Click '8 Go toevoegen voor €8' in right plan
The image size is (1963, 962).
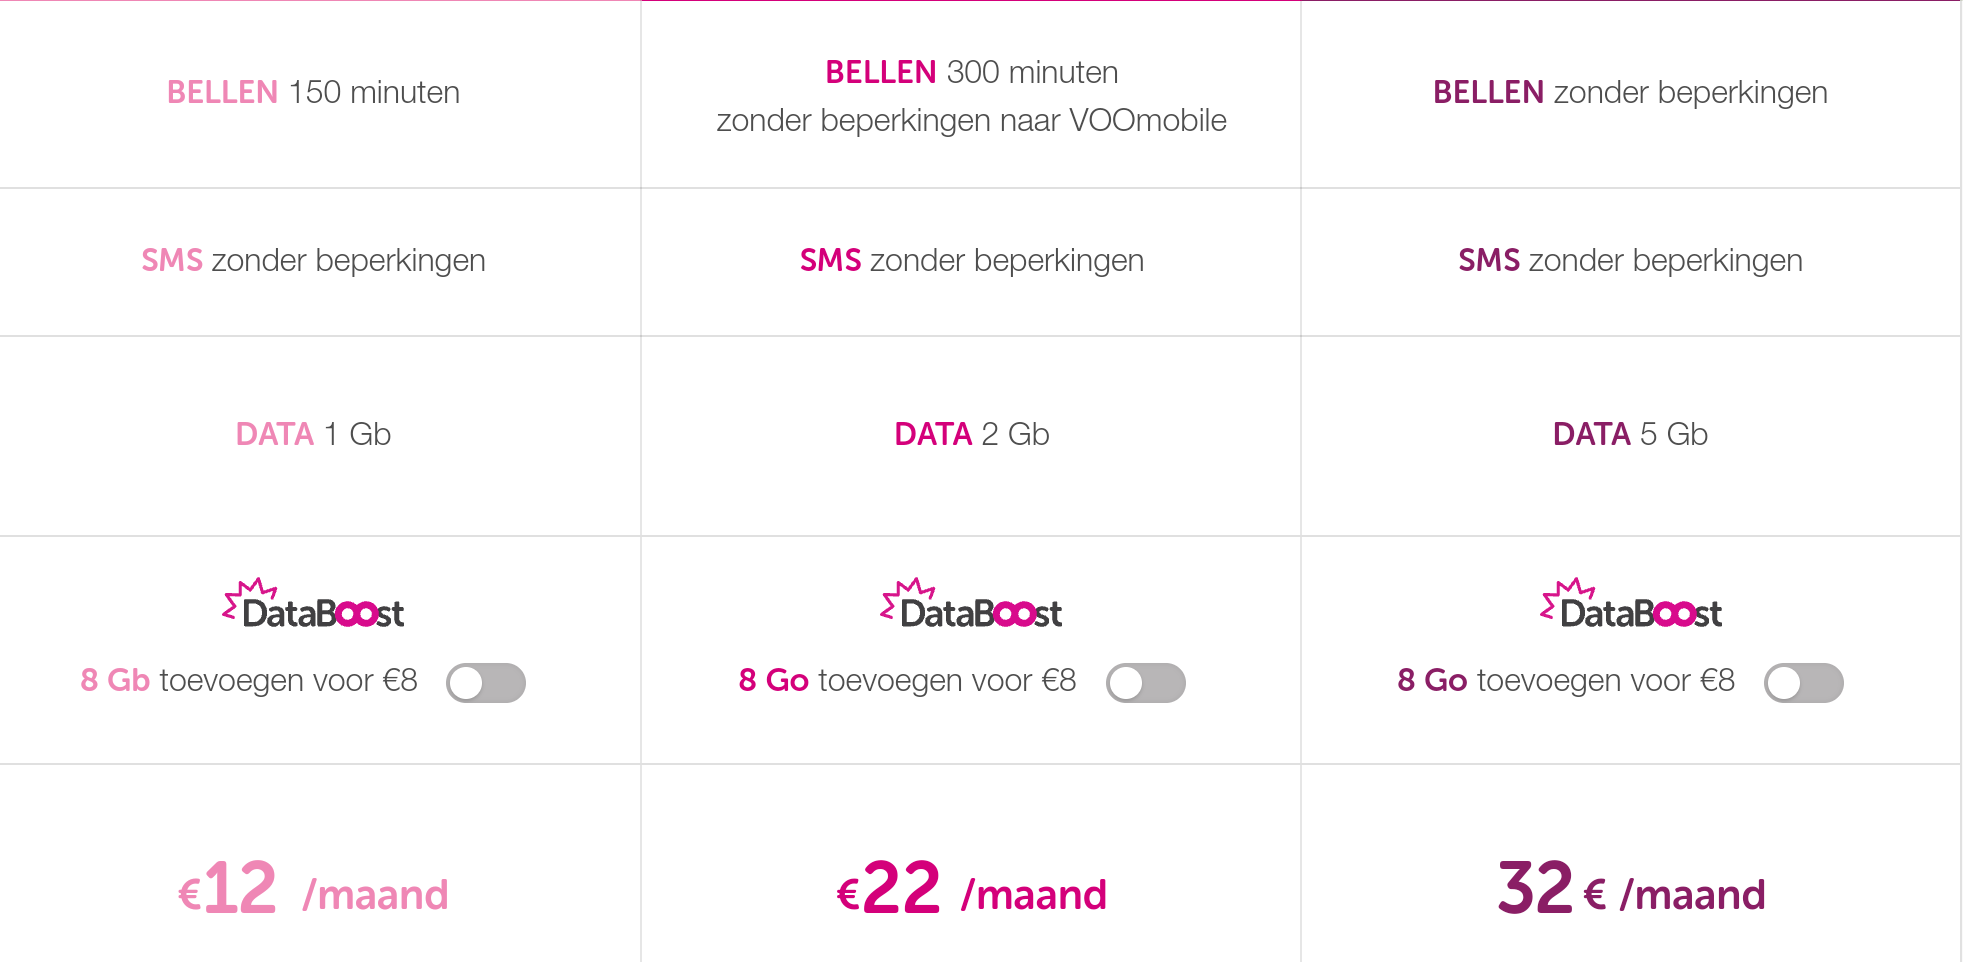1565,680
